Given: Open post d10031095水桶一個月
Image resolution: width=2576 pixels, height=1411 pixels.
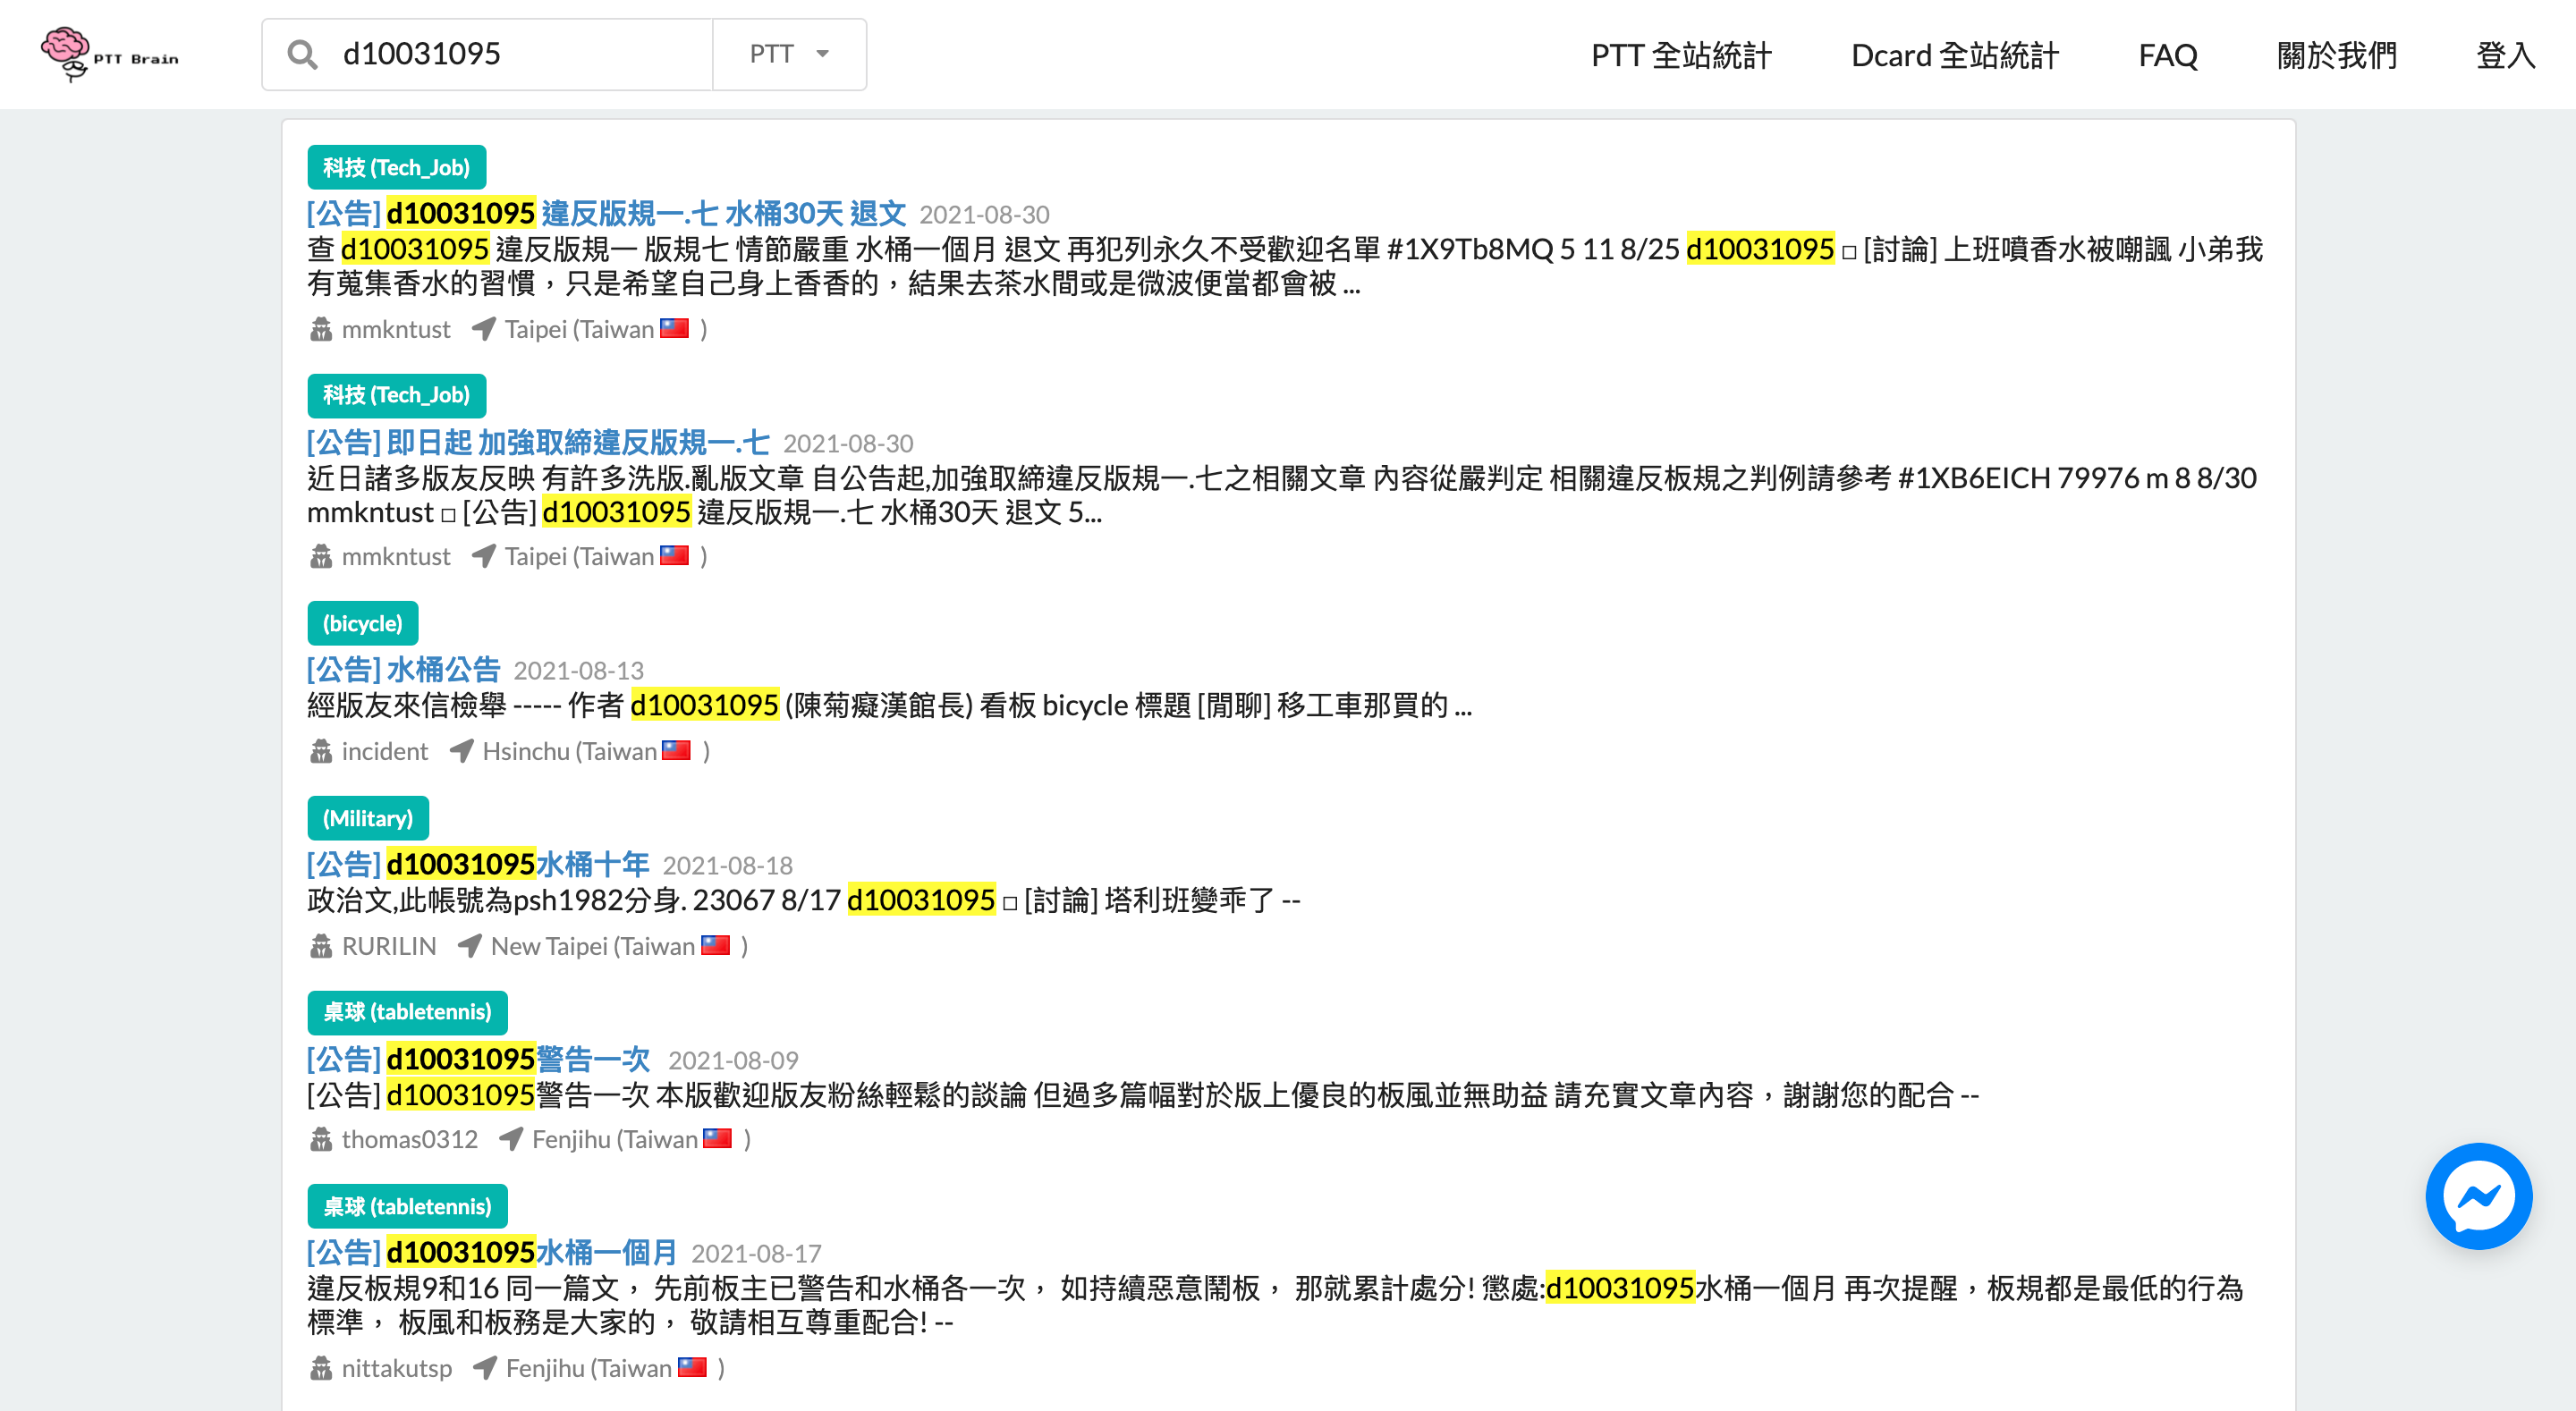Looking at the screenshot, I should [492, 1252].
